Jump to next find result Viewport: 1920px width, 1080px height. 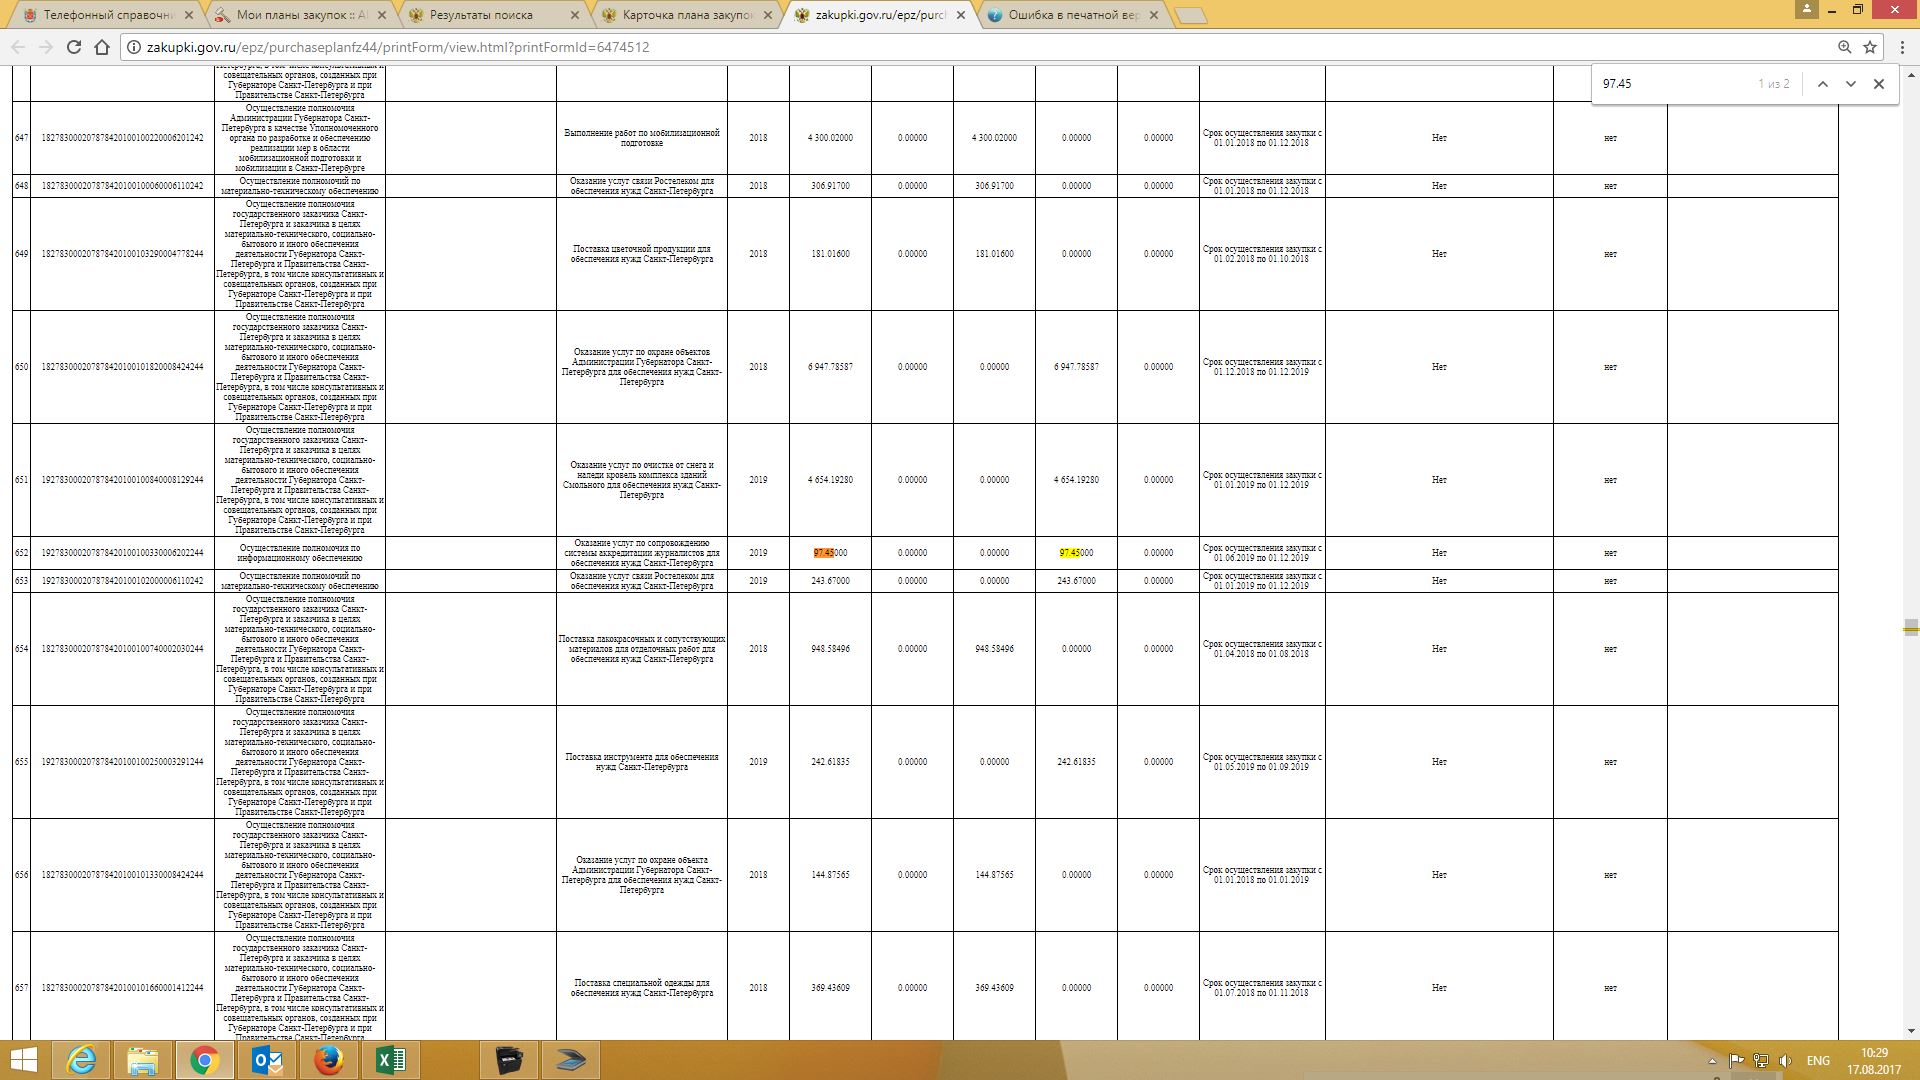click(x=1850, y=84)
